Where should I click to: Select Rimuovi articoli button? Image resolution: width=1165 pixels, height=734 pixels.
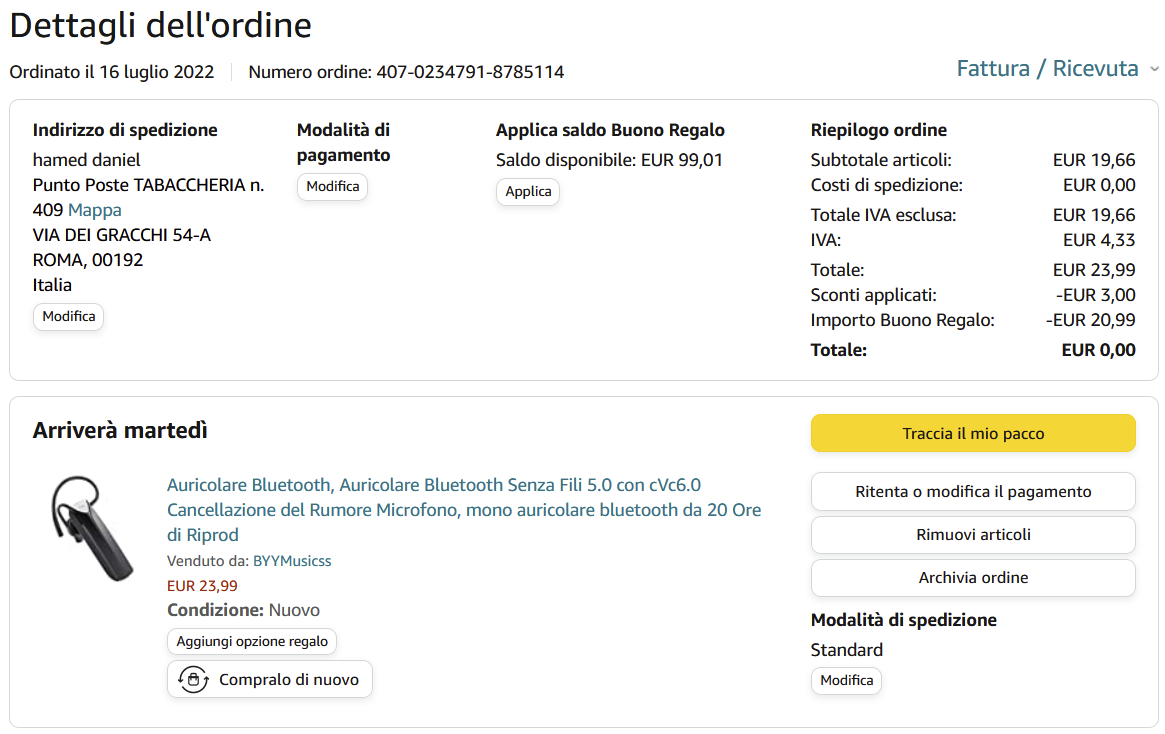(973, 535)
